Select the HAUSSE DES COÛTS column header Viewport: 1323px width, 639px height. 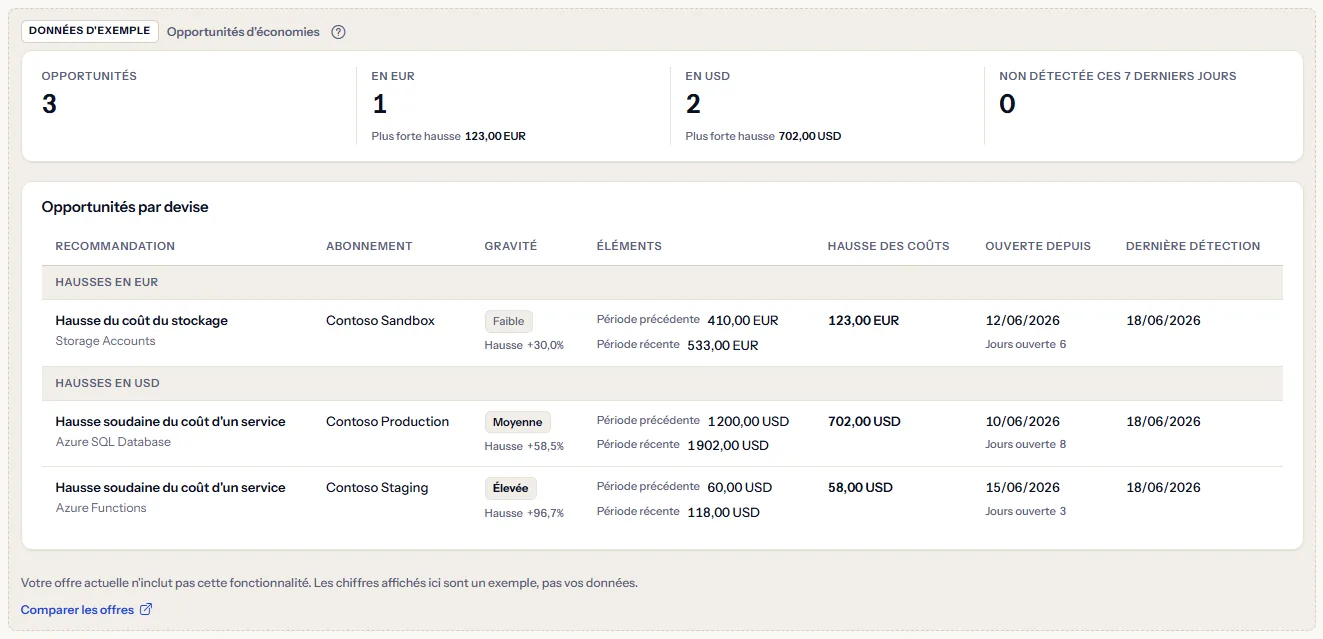pyautogui.click(x=889, y=246)
